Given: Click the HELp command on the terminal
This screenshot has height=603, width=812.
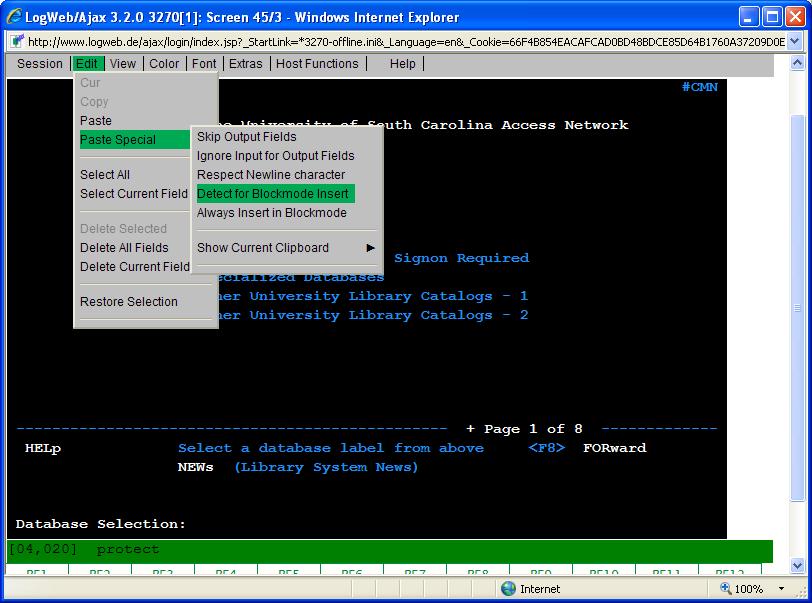Looking at the screenshot, I should (x=43, y=448).
